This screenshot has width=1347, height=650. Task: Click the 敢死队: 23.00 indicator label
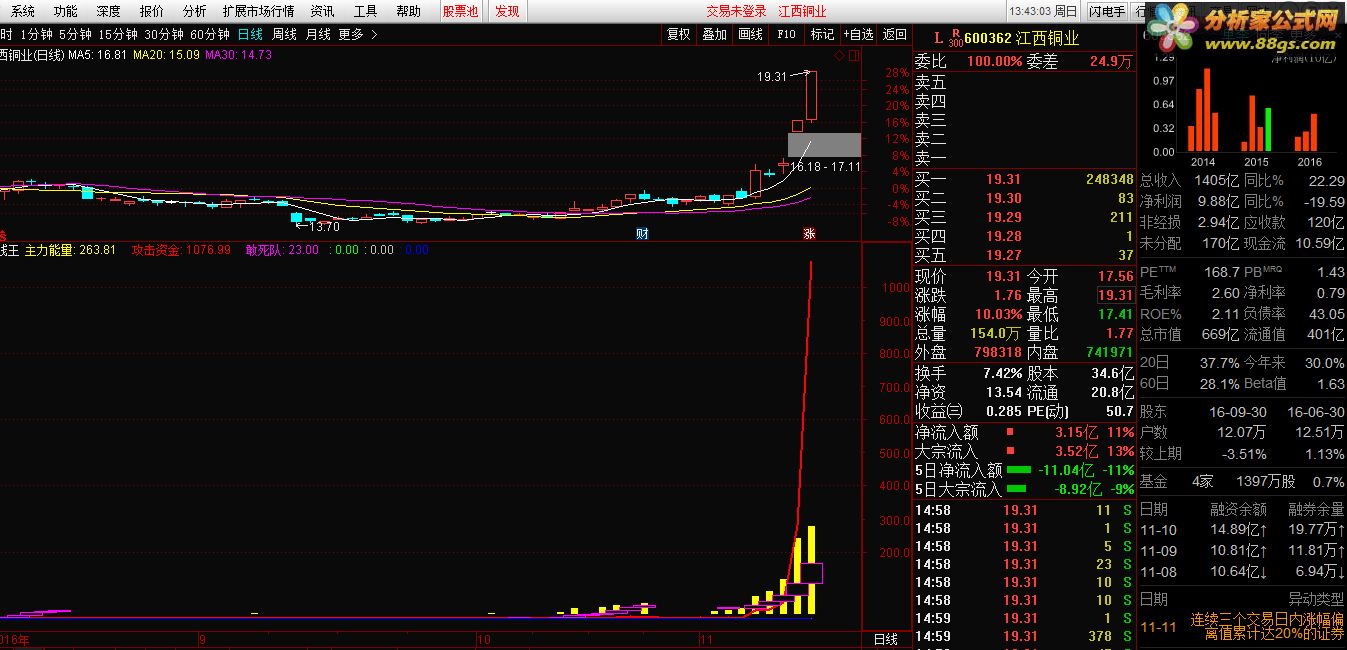pyautogui.click(x=282, y=250)
